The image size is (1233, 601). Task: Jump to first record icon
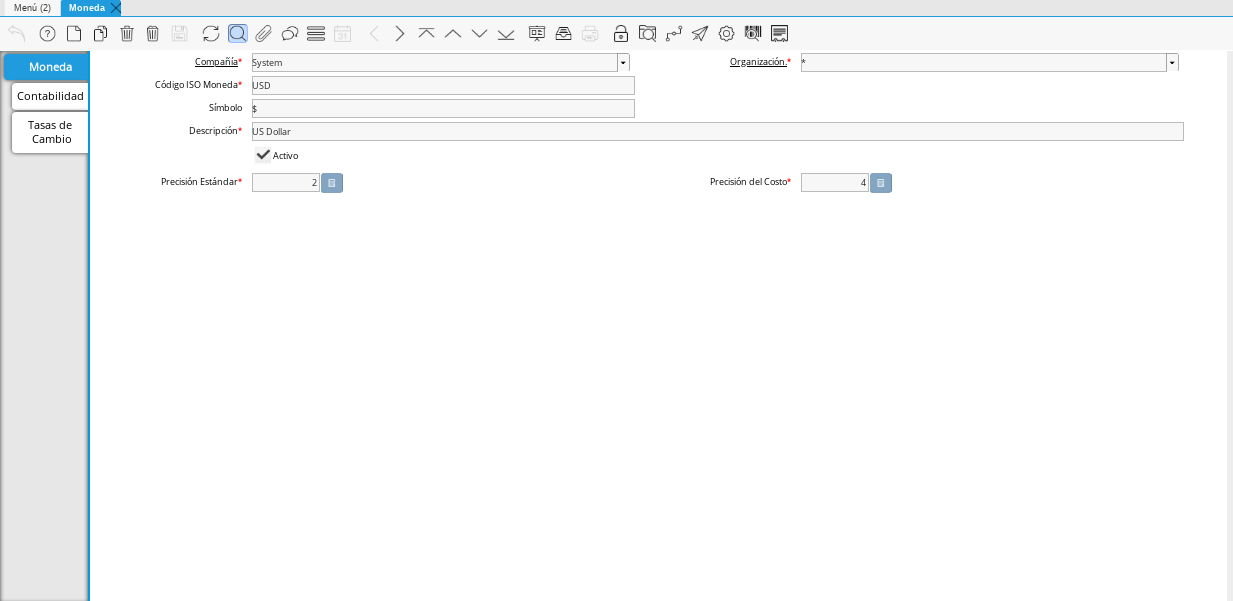click(x=427, y=33)
